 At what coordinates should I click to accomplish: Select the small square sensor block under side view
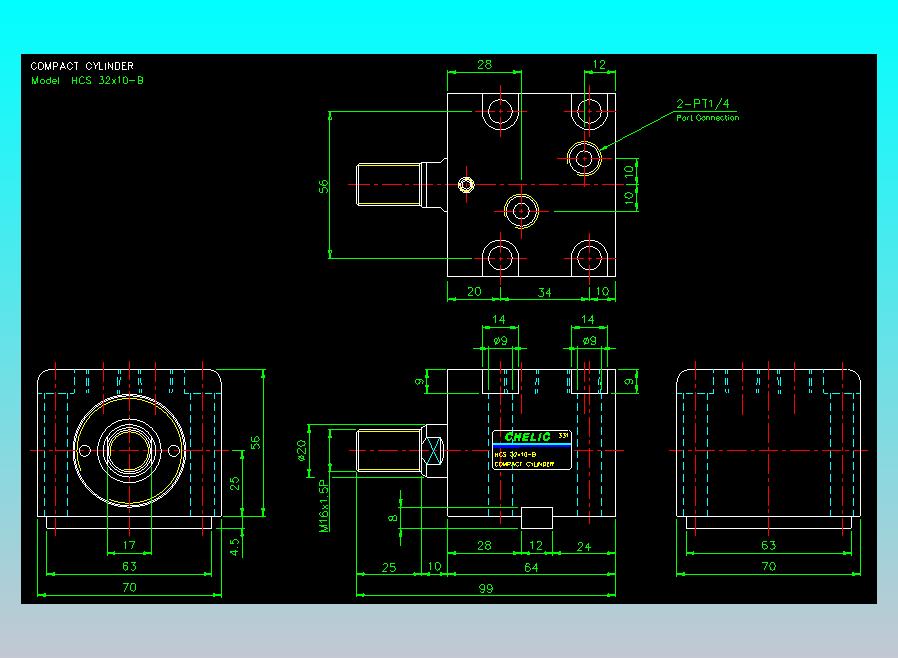(x=537, y=518)
